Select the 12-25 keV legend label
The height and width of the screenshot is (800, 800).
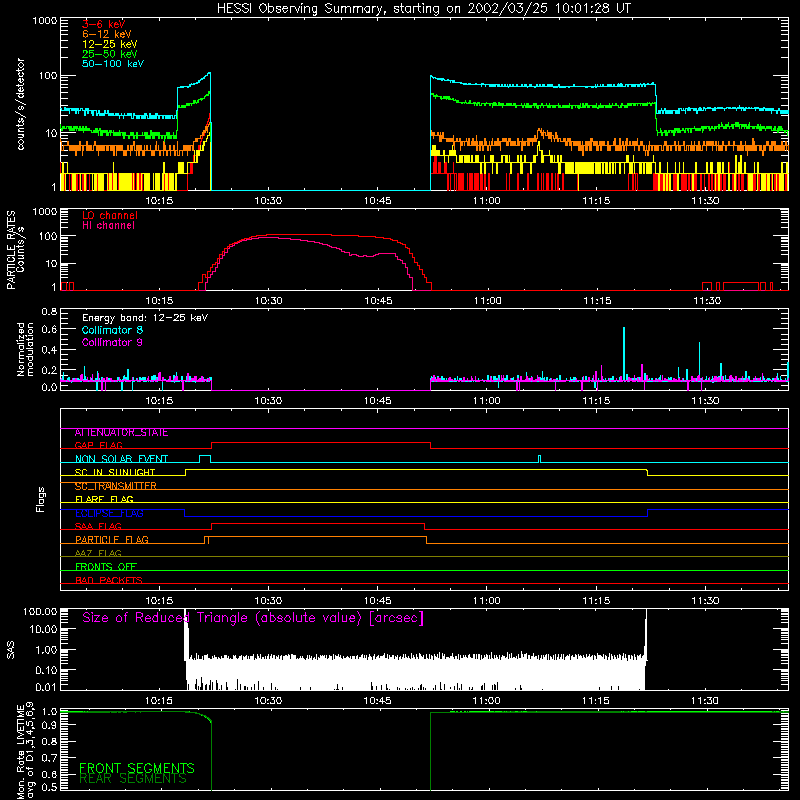[x=110, y=44]
